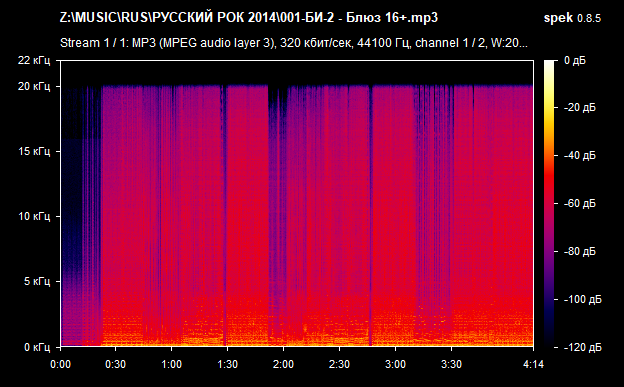Click the '1:30' time axis label
Image resolution: width=624 pixels, height=387 pixels.
click(228, 364)
